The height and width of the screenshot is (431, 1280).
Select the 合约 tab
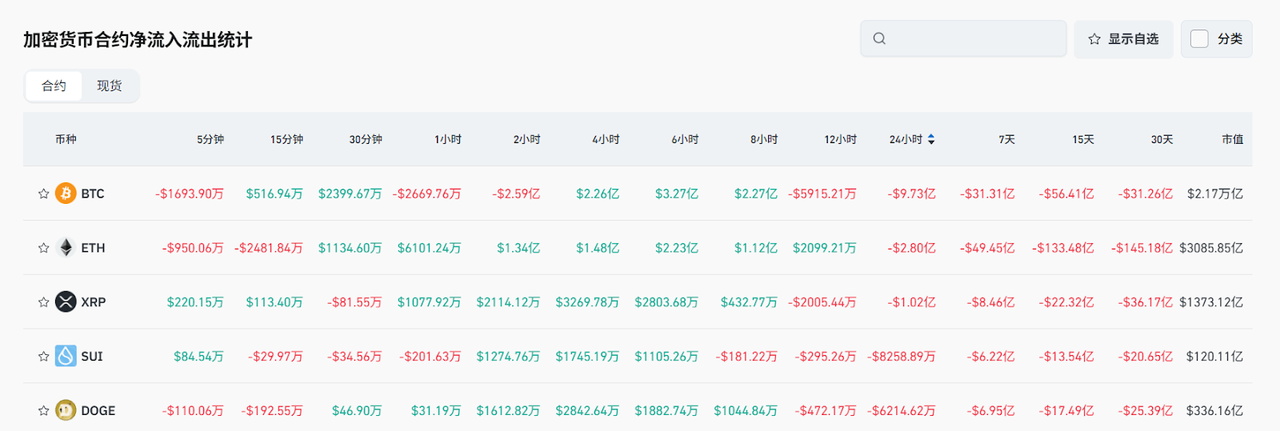(54, 86)
